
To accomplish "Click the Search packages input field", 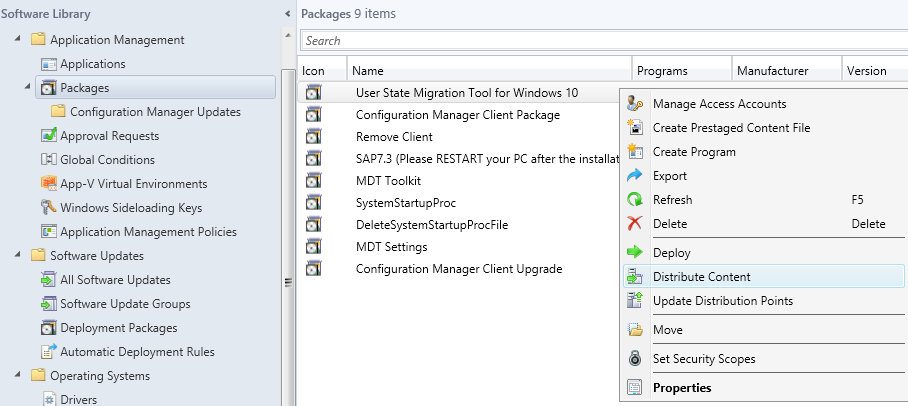I will tap(604, 41).
